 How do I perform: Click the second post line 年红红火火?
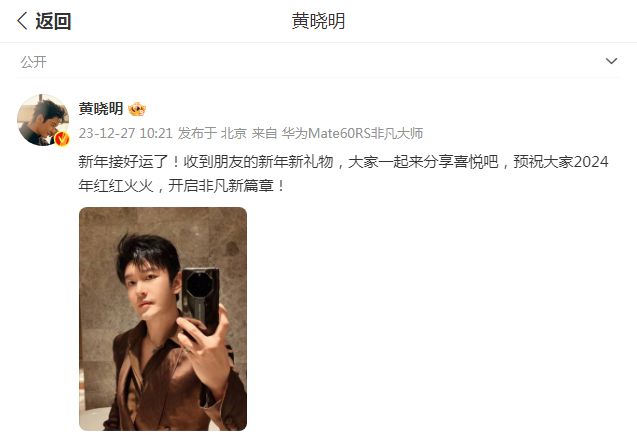point(182,186)
